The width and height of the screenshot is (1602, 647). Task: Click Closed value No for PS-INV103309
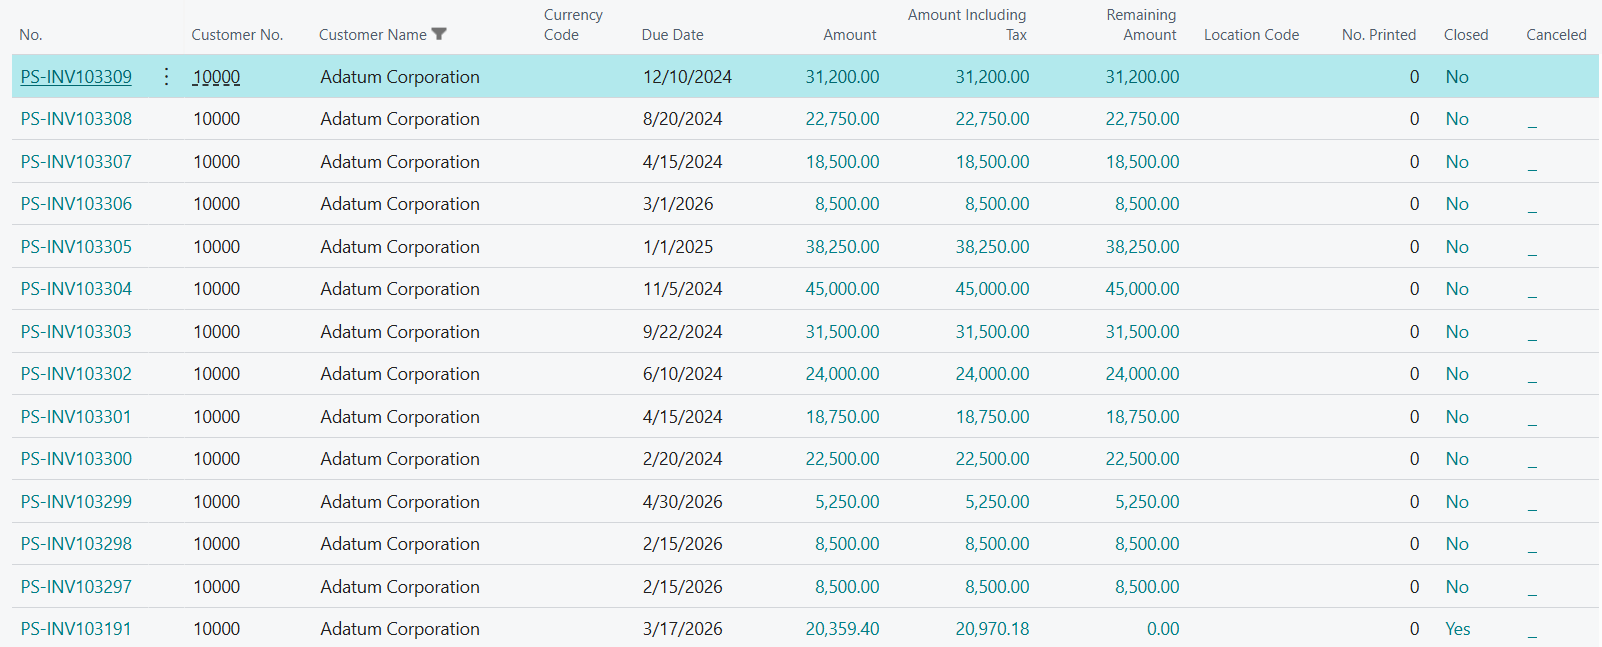pos(1457,77)
